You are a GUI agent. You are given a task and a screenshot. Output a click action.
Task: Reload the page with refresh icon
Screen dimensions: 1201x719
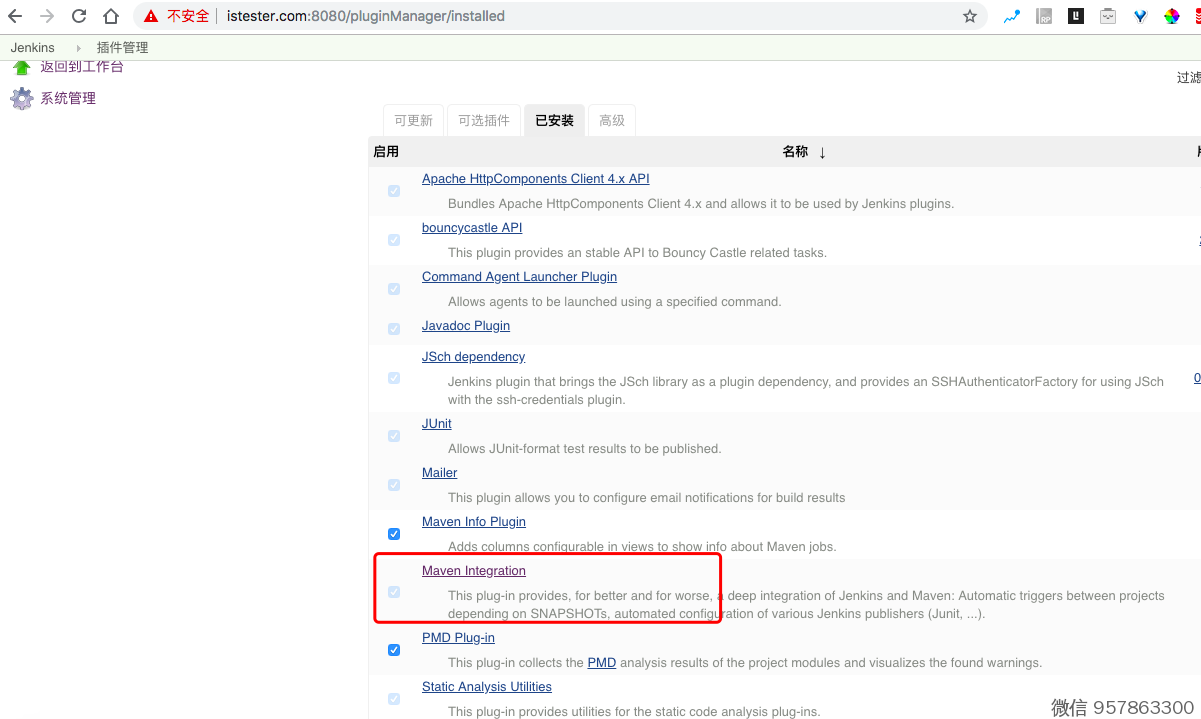tap(79, 16)
